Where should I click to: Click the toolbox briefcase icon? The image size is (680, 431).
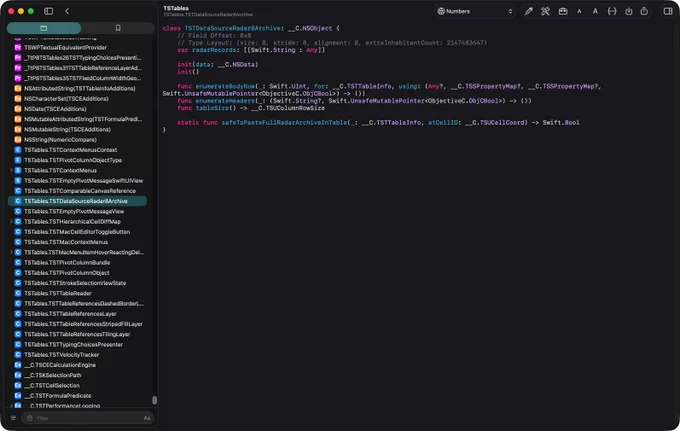[x=563, y=11]
